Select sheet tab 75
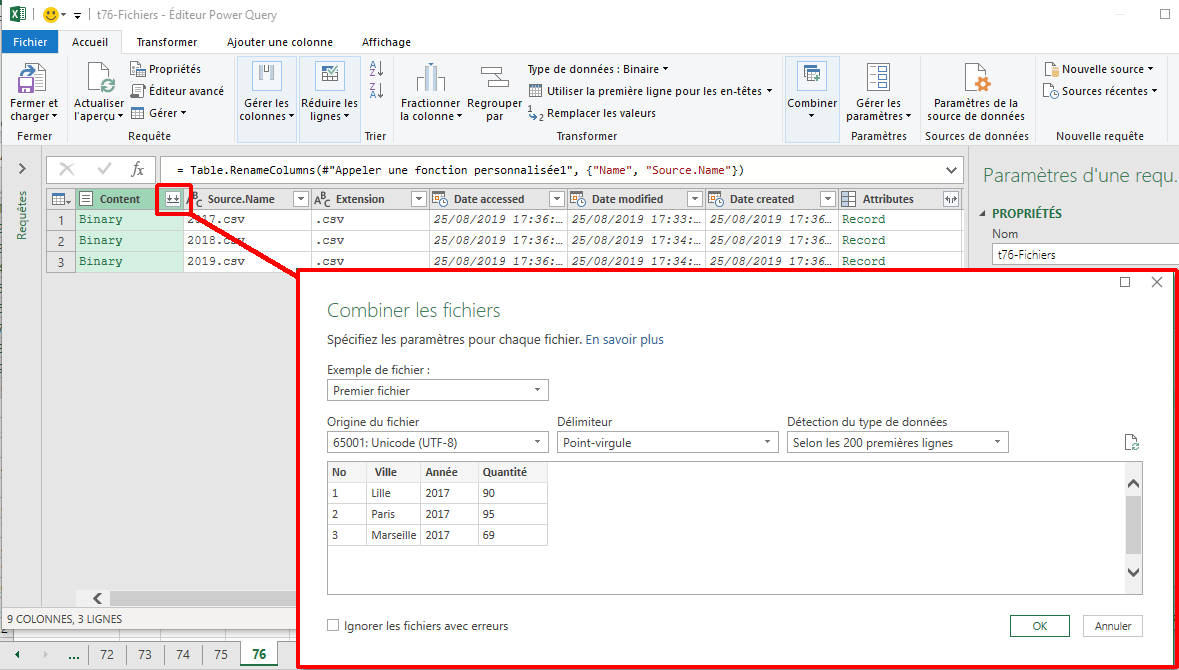 pyautogui.click(x=220, y=654)
